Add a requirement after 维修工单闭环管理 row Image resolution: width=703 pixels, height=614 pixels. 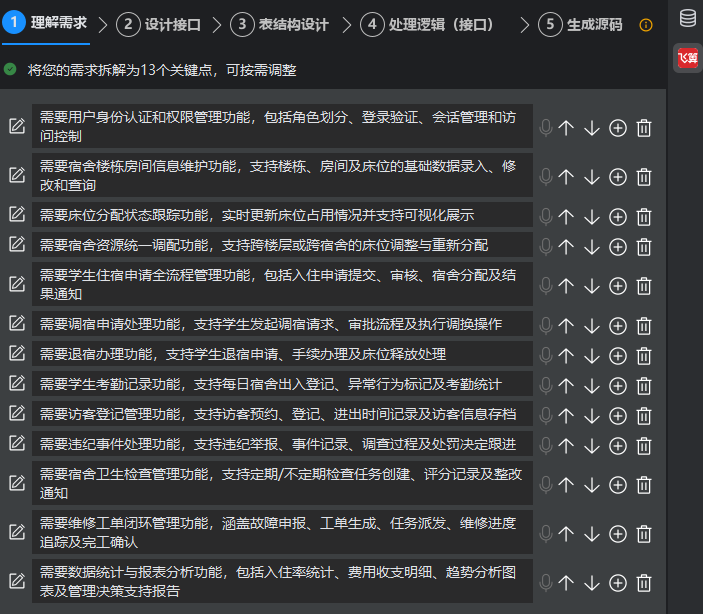(618, 534)
